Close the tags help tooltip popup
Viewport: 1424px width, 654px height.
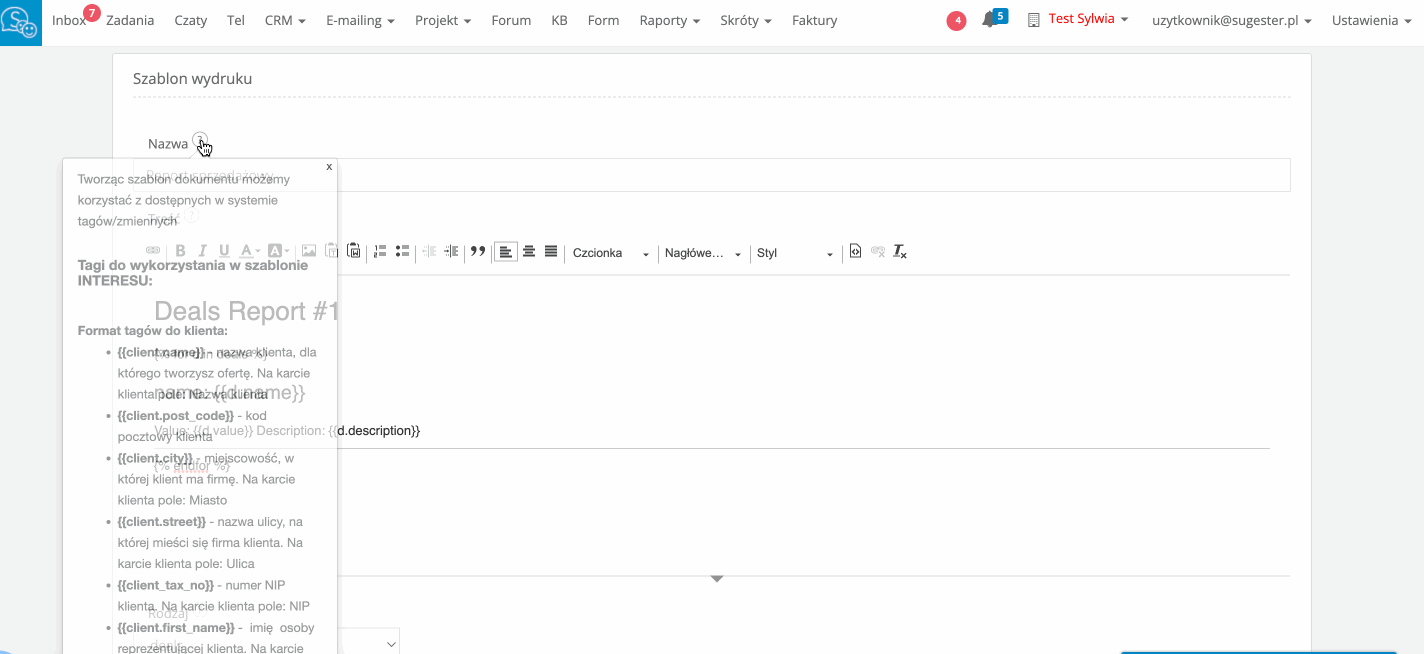(329, 167)
